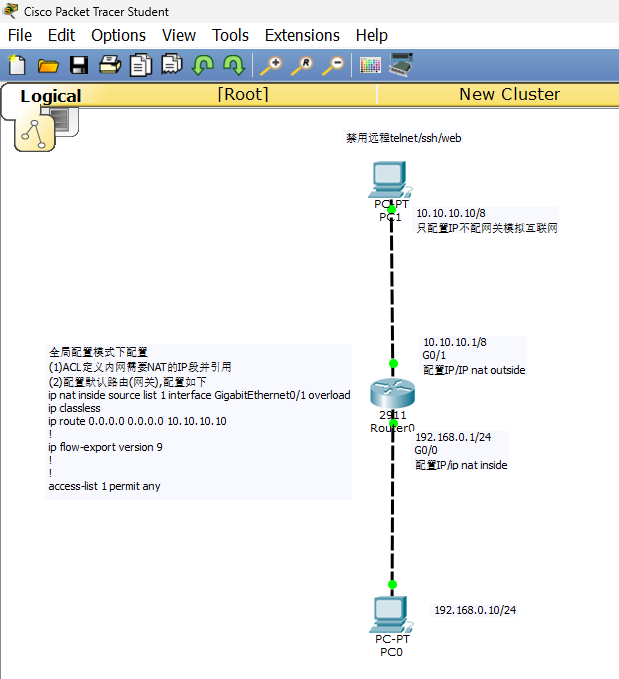Open the Help menu

(372, 36)
